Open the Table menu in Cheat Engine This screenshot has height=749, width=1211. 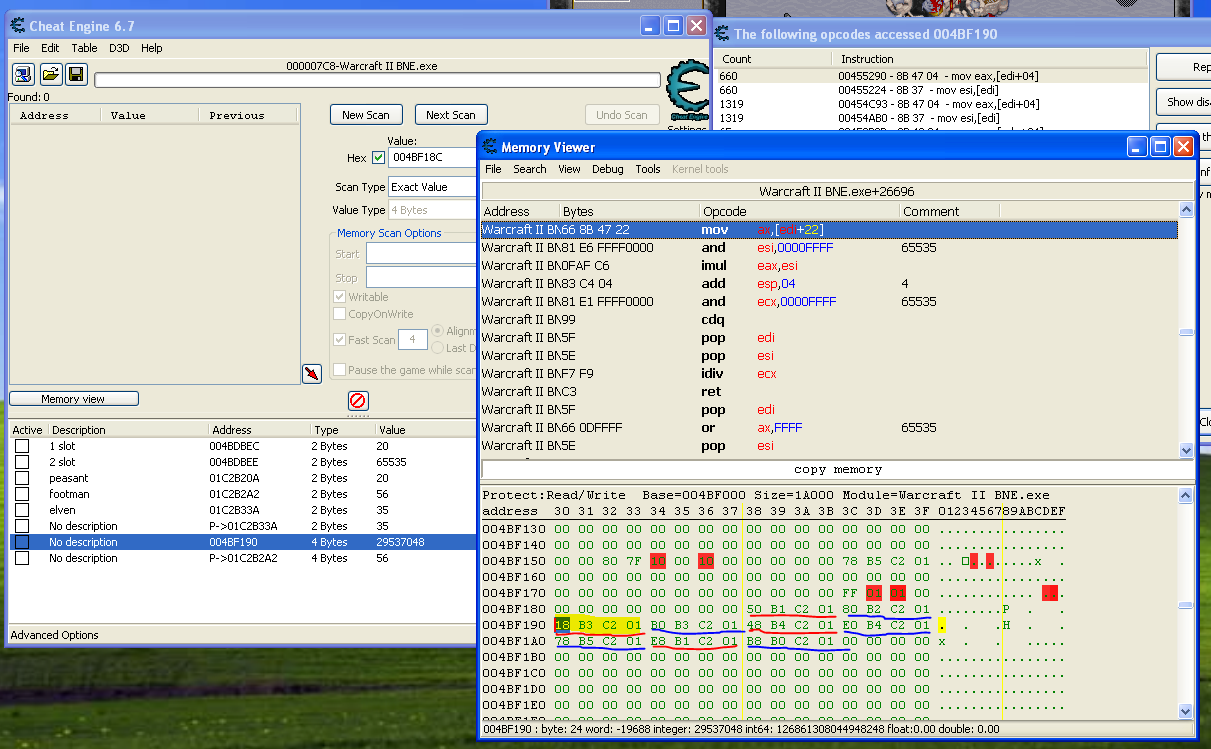click(84, 48)
